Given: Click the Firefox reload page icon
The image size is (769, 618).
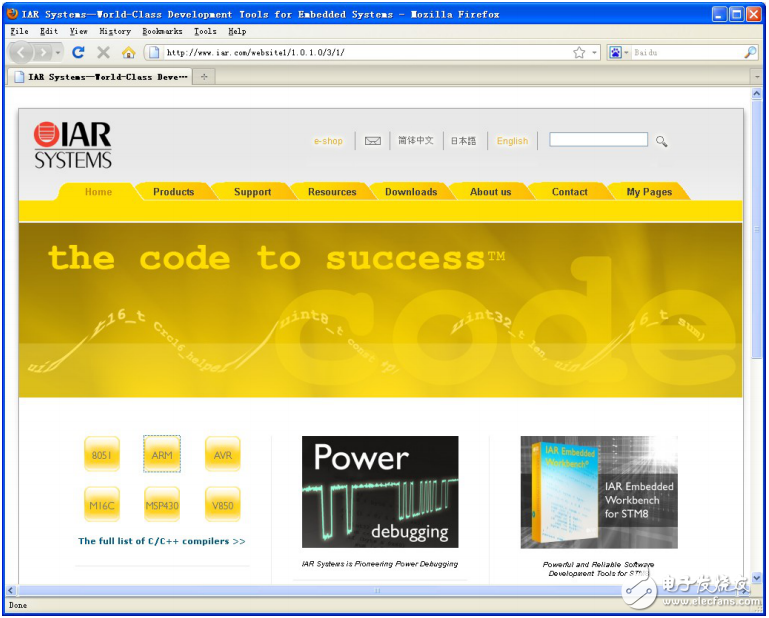Looking at the screenshot, I should pyautogui.click(x=79, y=52).
